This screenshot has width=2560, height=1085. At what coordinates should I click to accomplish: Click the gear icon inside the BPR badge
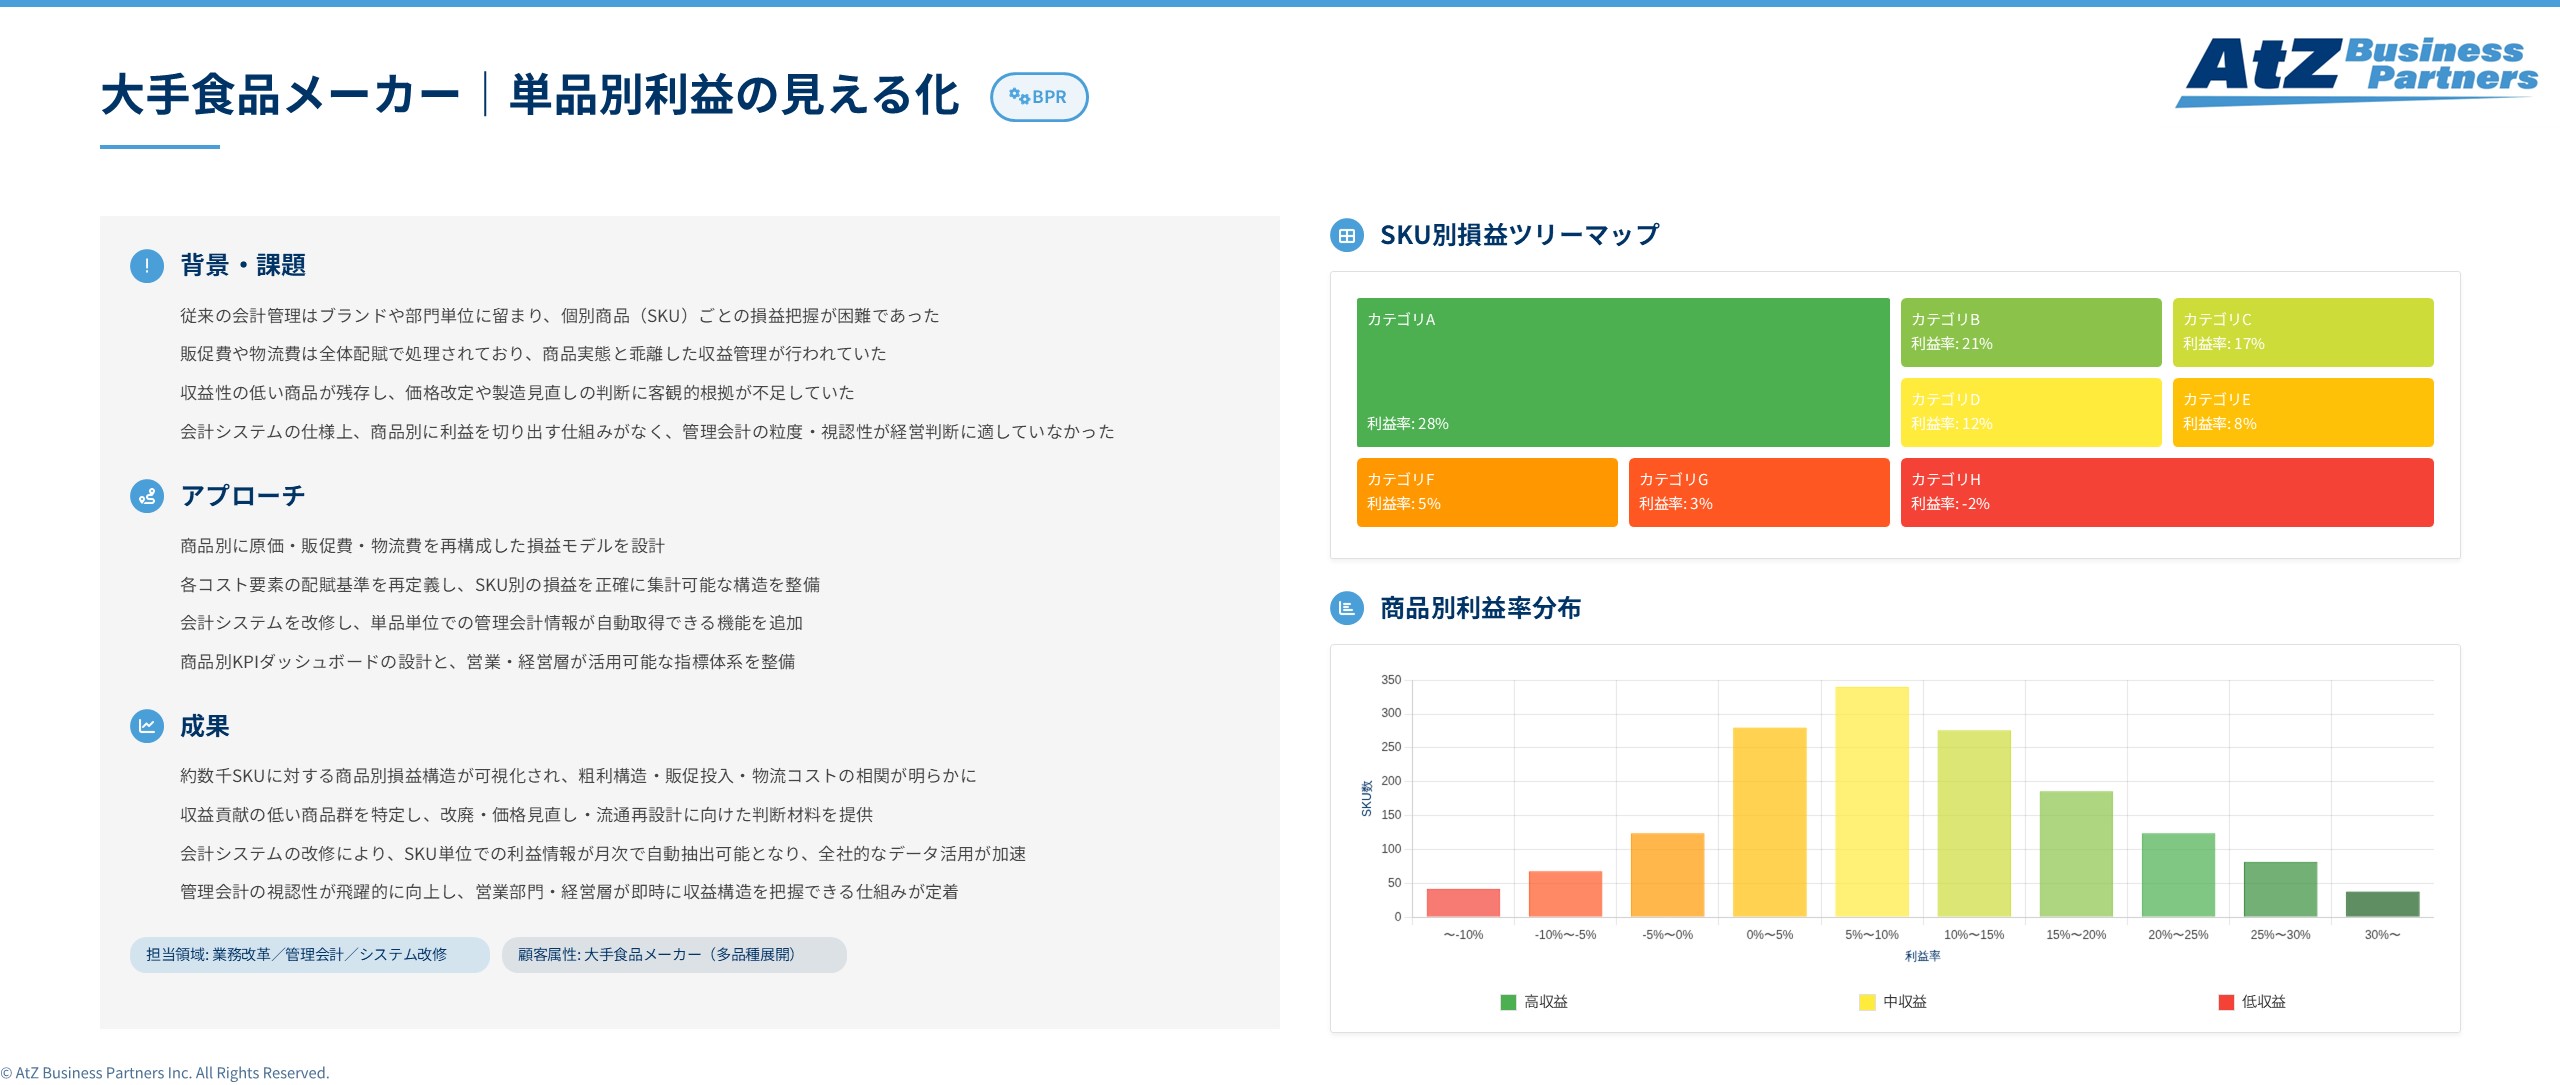(x=1020, y=96)
